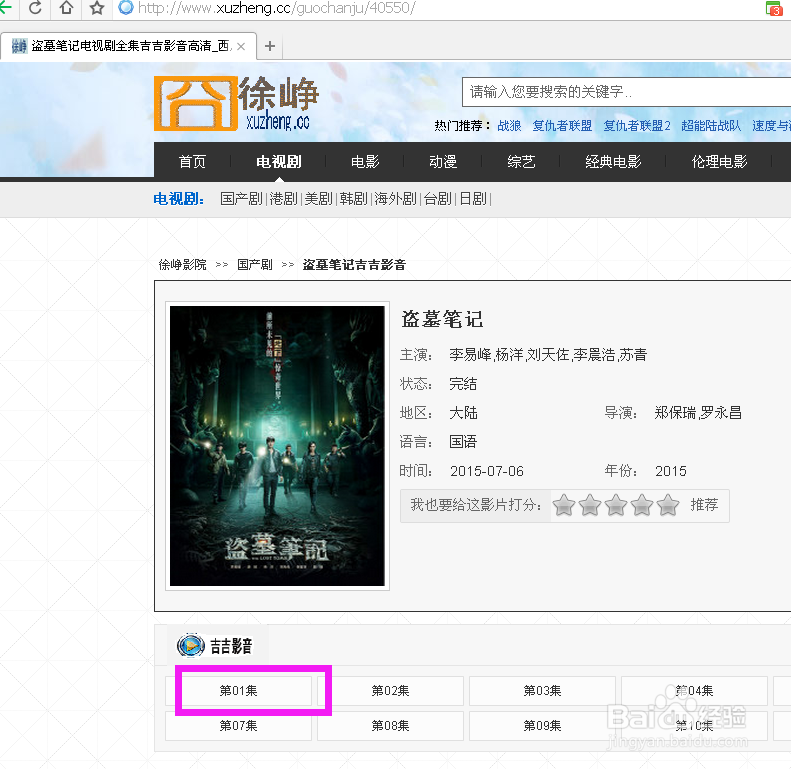Play episode 第01集
The height and width of the screenshot is (769, 791).
[238, 691]
